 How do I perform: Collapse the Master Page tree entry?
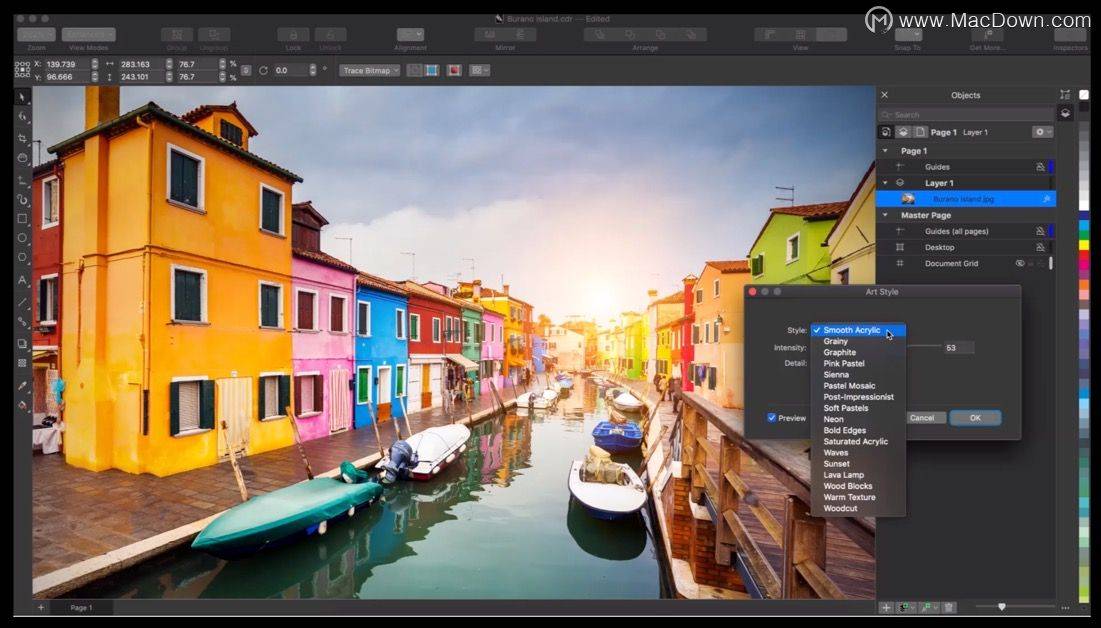tap(884, 214)
